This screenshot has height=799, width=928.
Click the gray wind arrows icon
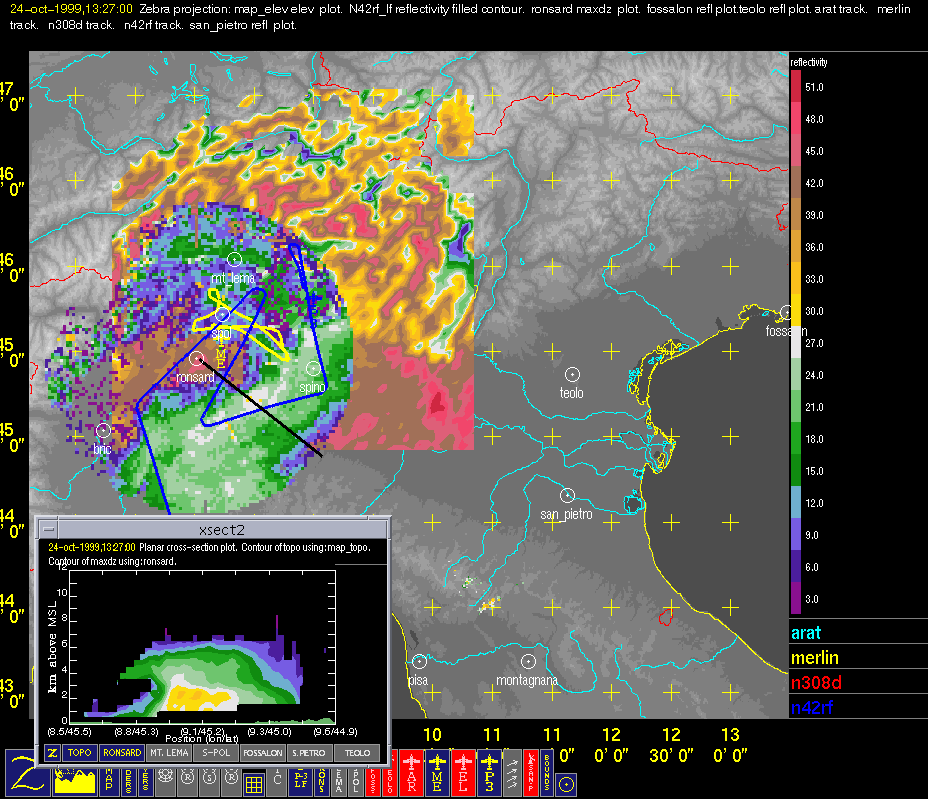pyautogui.click(x=512, y=772)
